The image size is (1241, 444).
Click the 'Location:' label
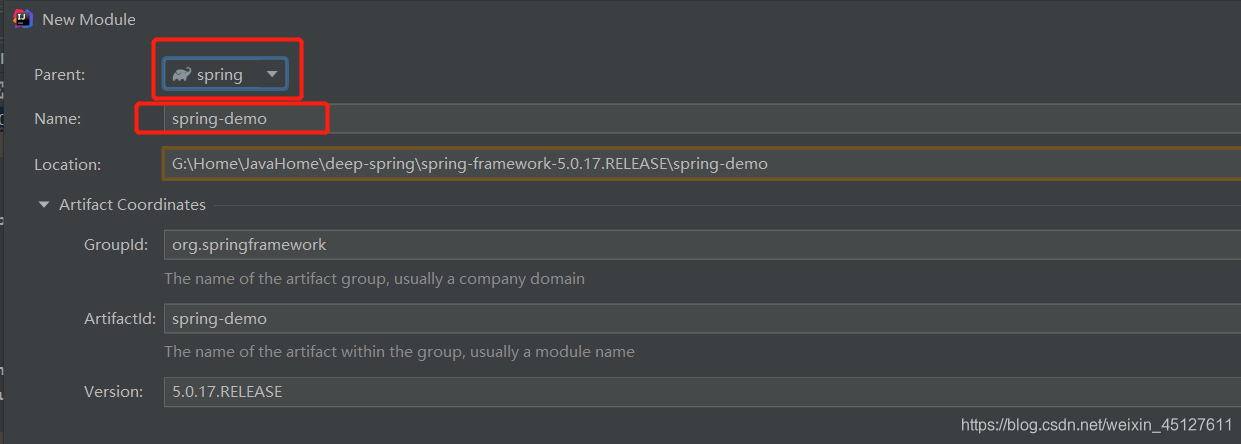point(67,164)
